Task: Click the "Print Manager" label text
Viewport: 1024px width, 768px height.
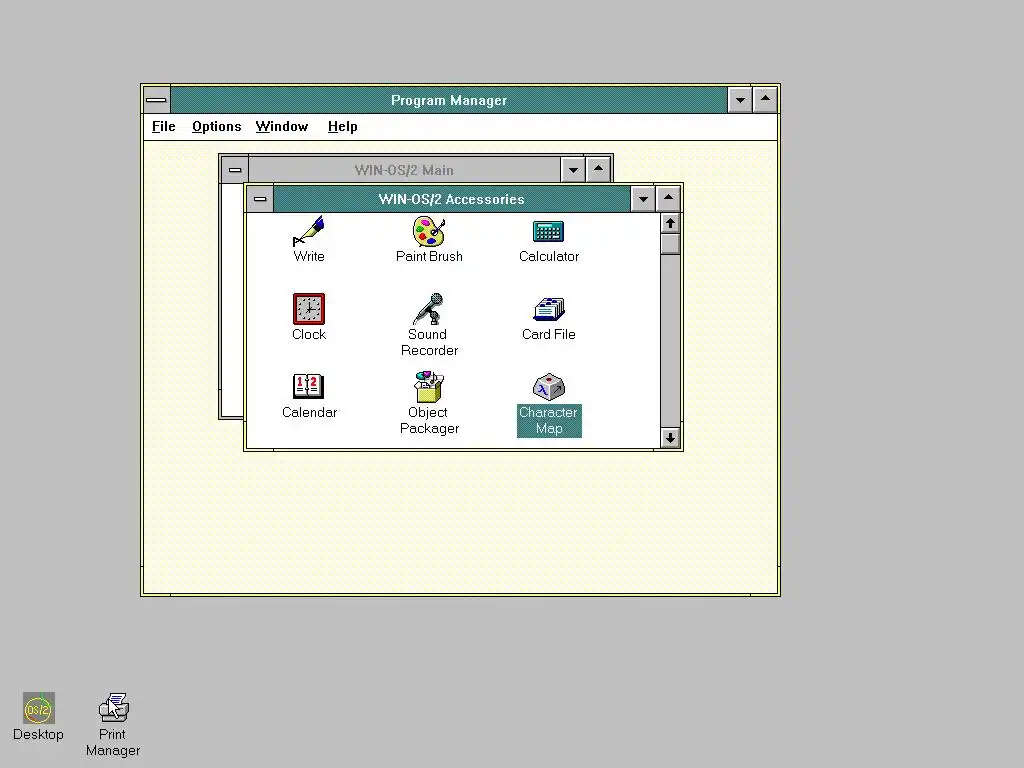Action: tap(113, 743)
